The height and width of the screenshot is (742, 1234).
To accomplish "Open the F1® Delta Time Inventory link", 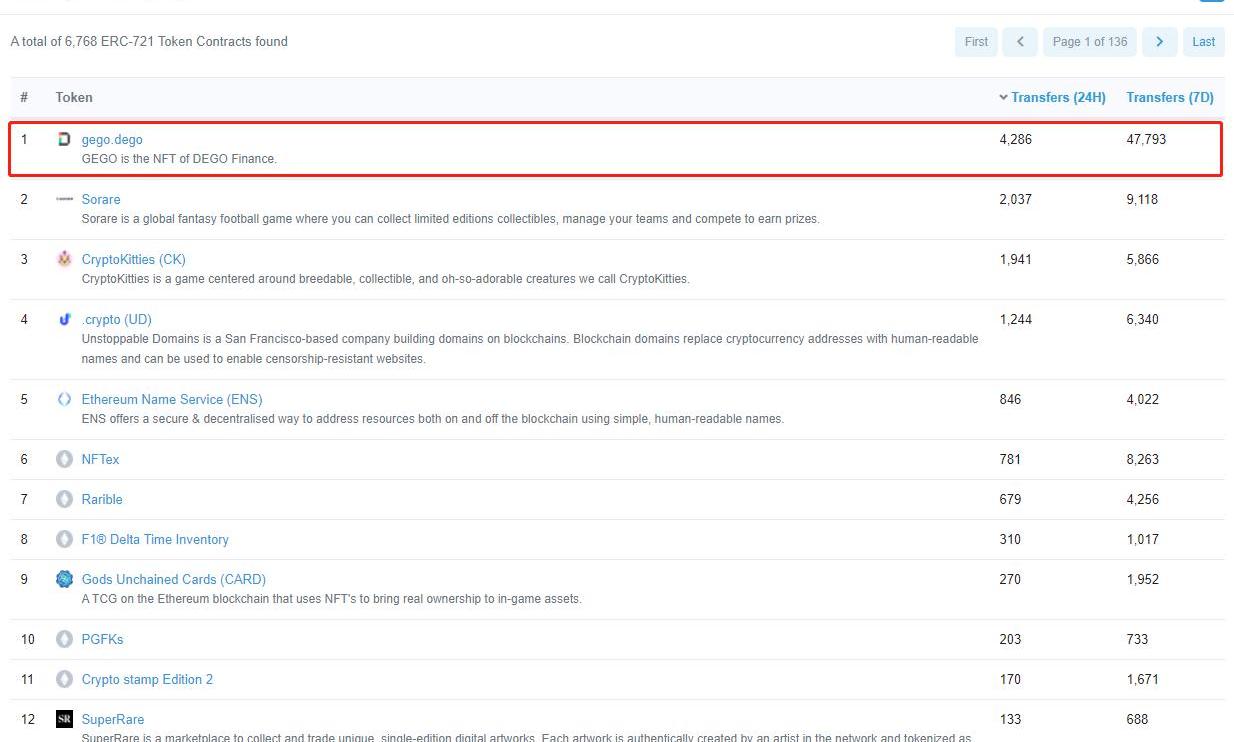I will (x=155, y=540).
